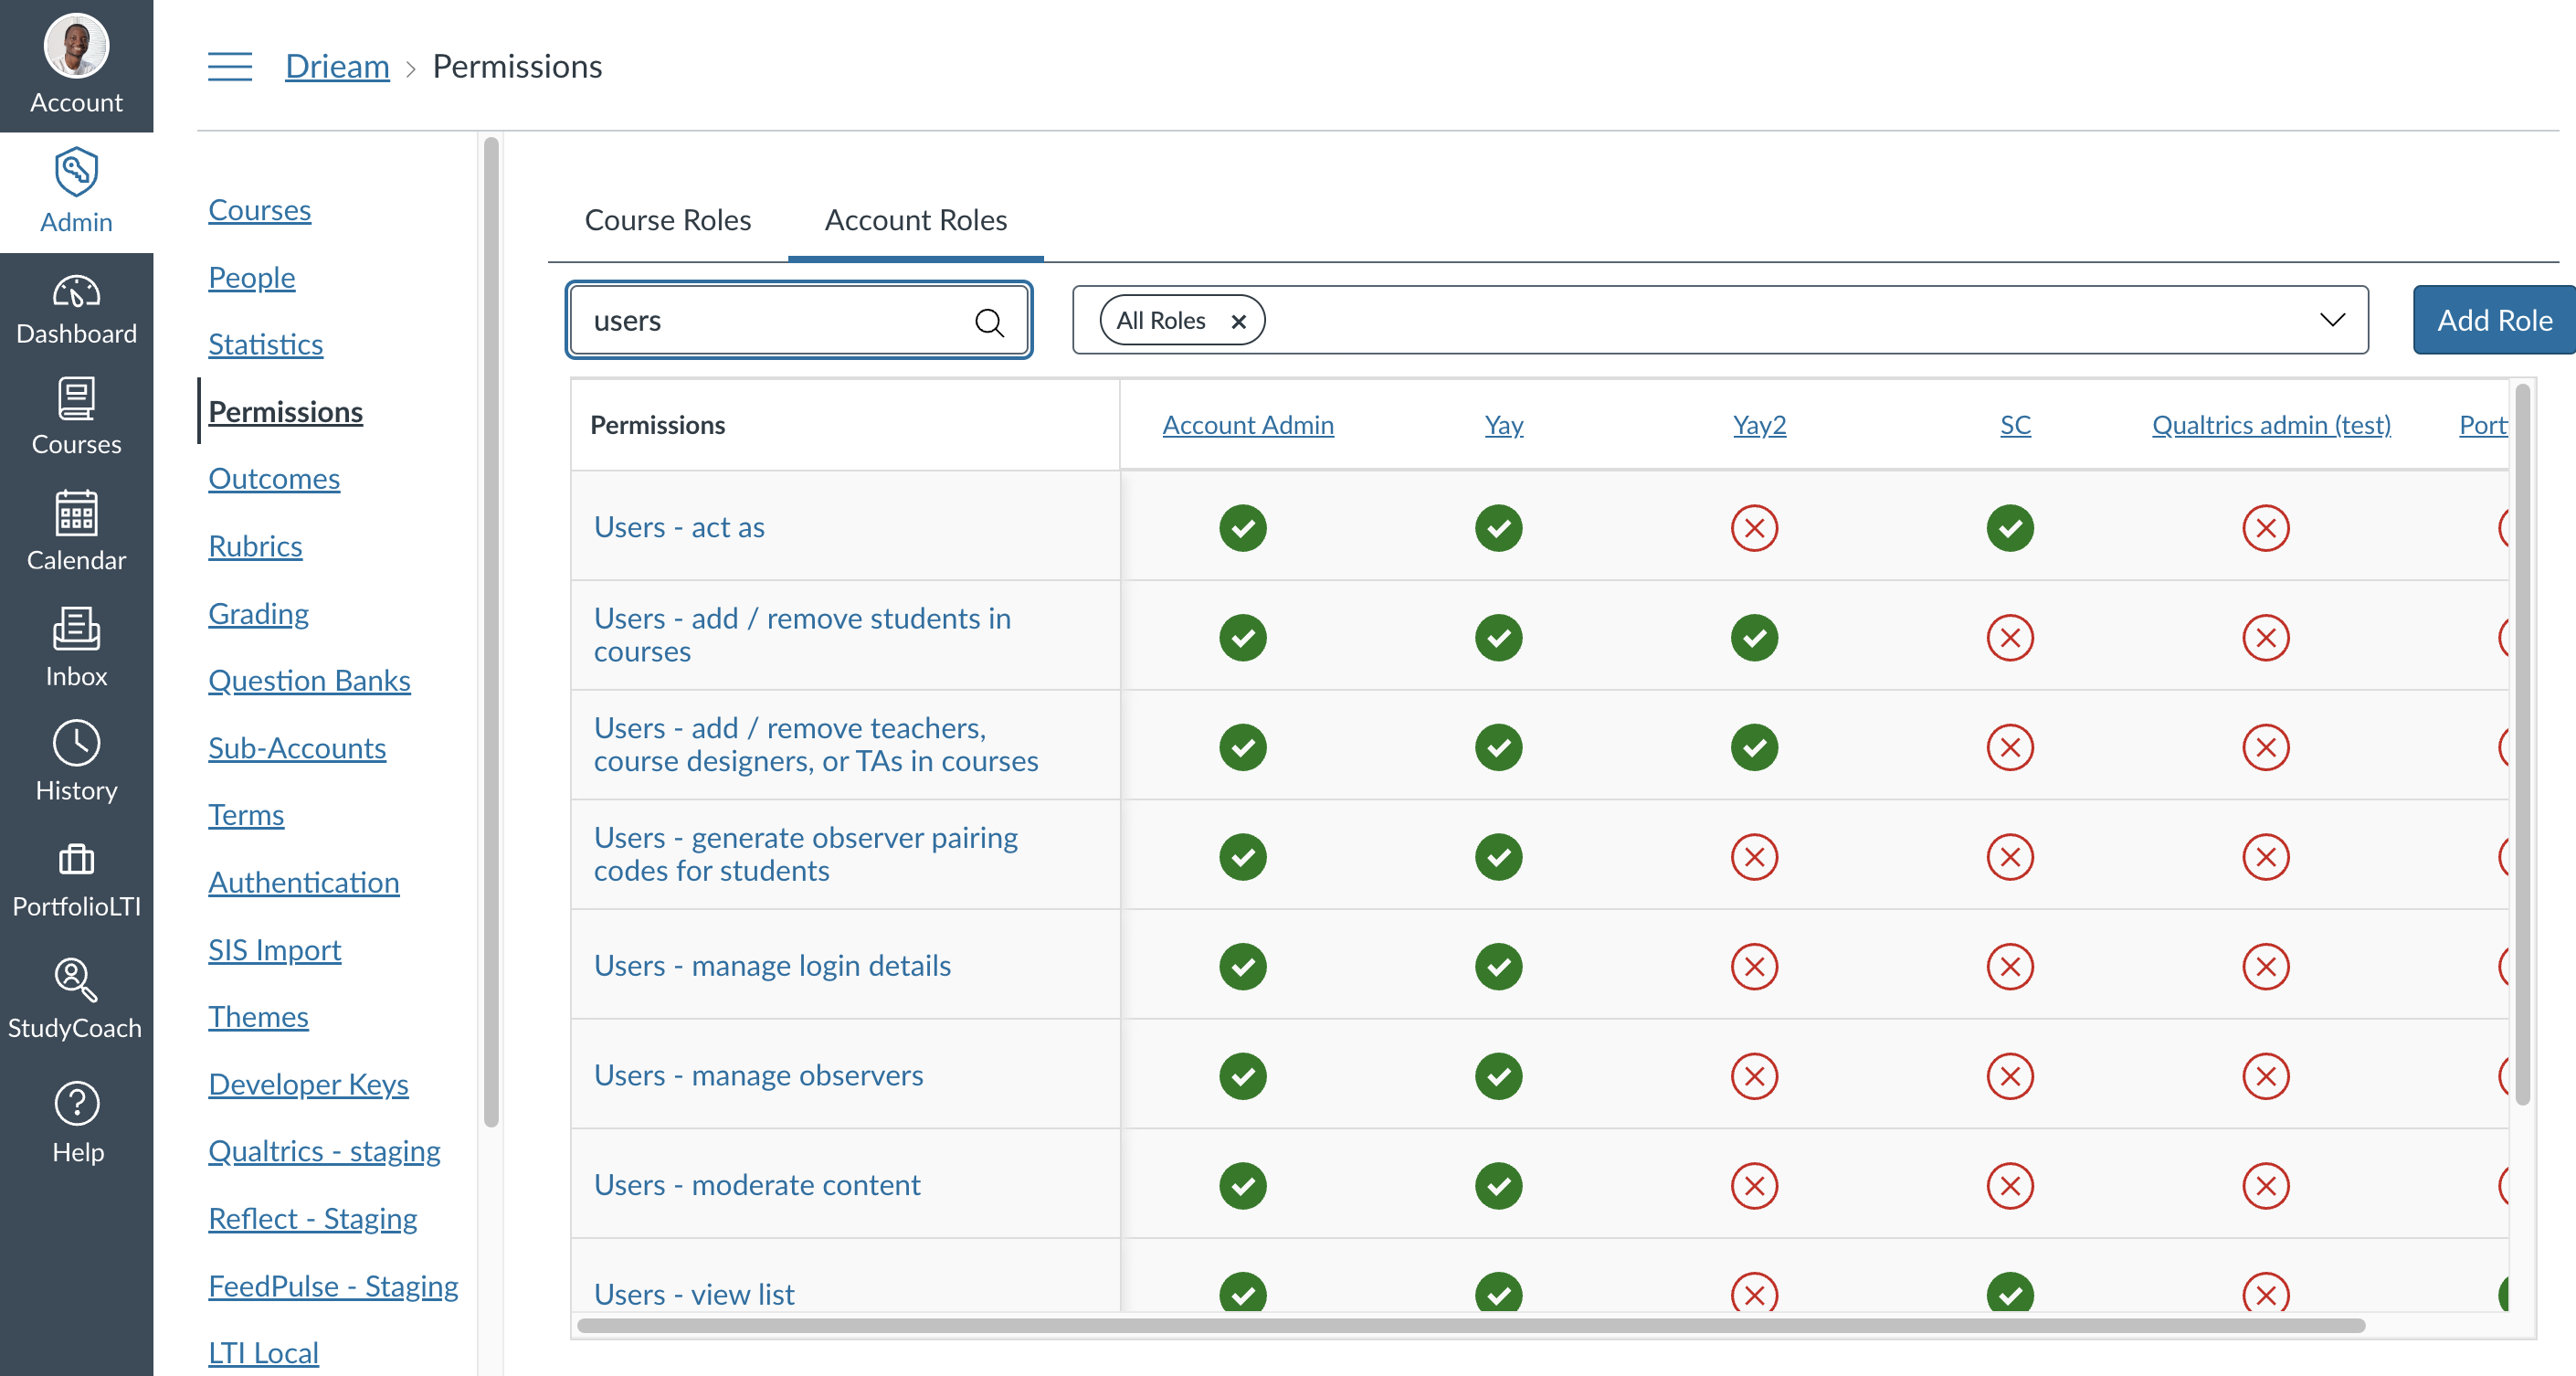Click the table vertical scrollbar
The height and width of the screenshot is (1376, 2576).
click(2523, 745)
